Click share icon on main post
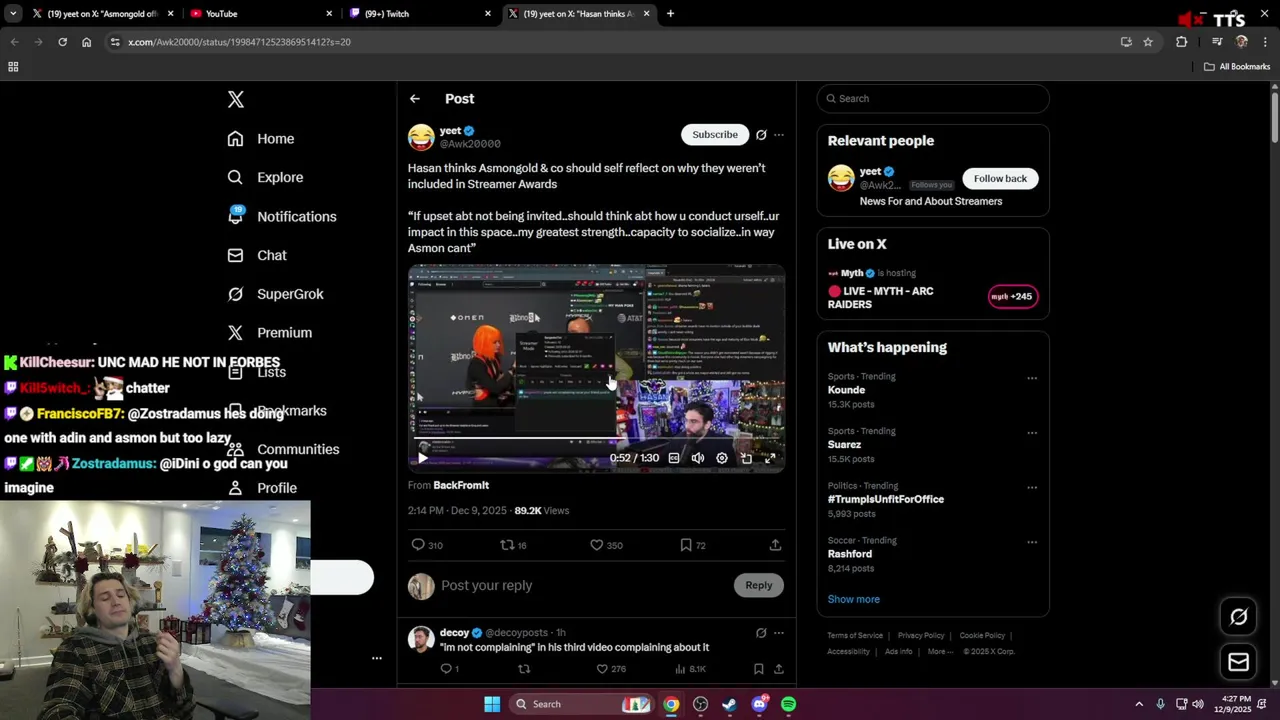 pos(775,545)
